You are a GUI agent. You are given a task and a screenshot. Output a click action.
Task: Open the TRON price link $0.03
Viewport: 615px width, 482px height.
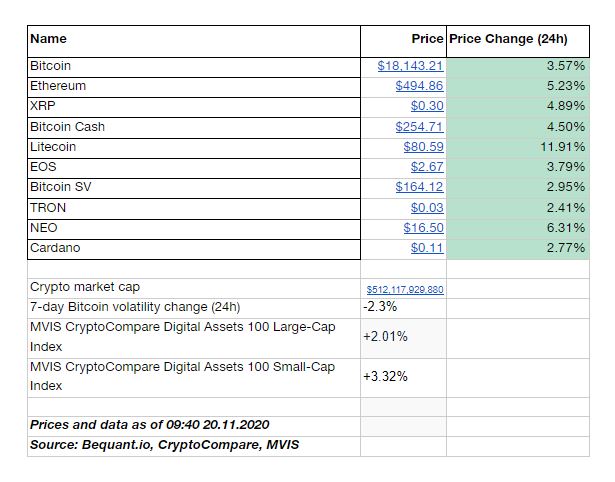427,208
